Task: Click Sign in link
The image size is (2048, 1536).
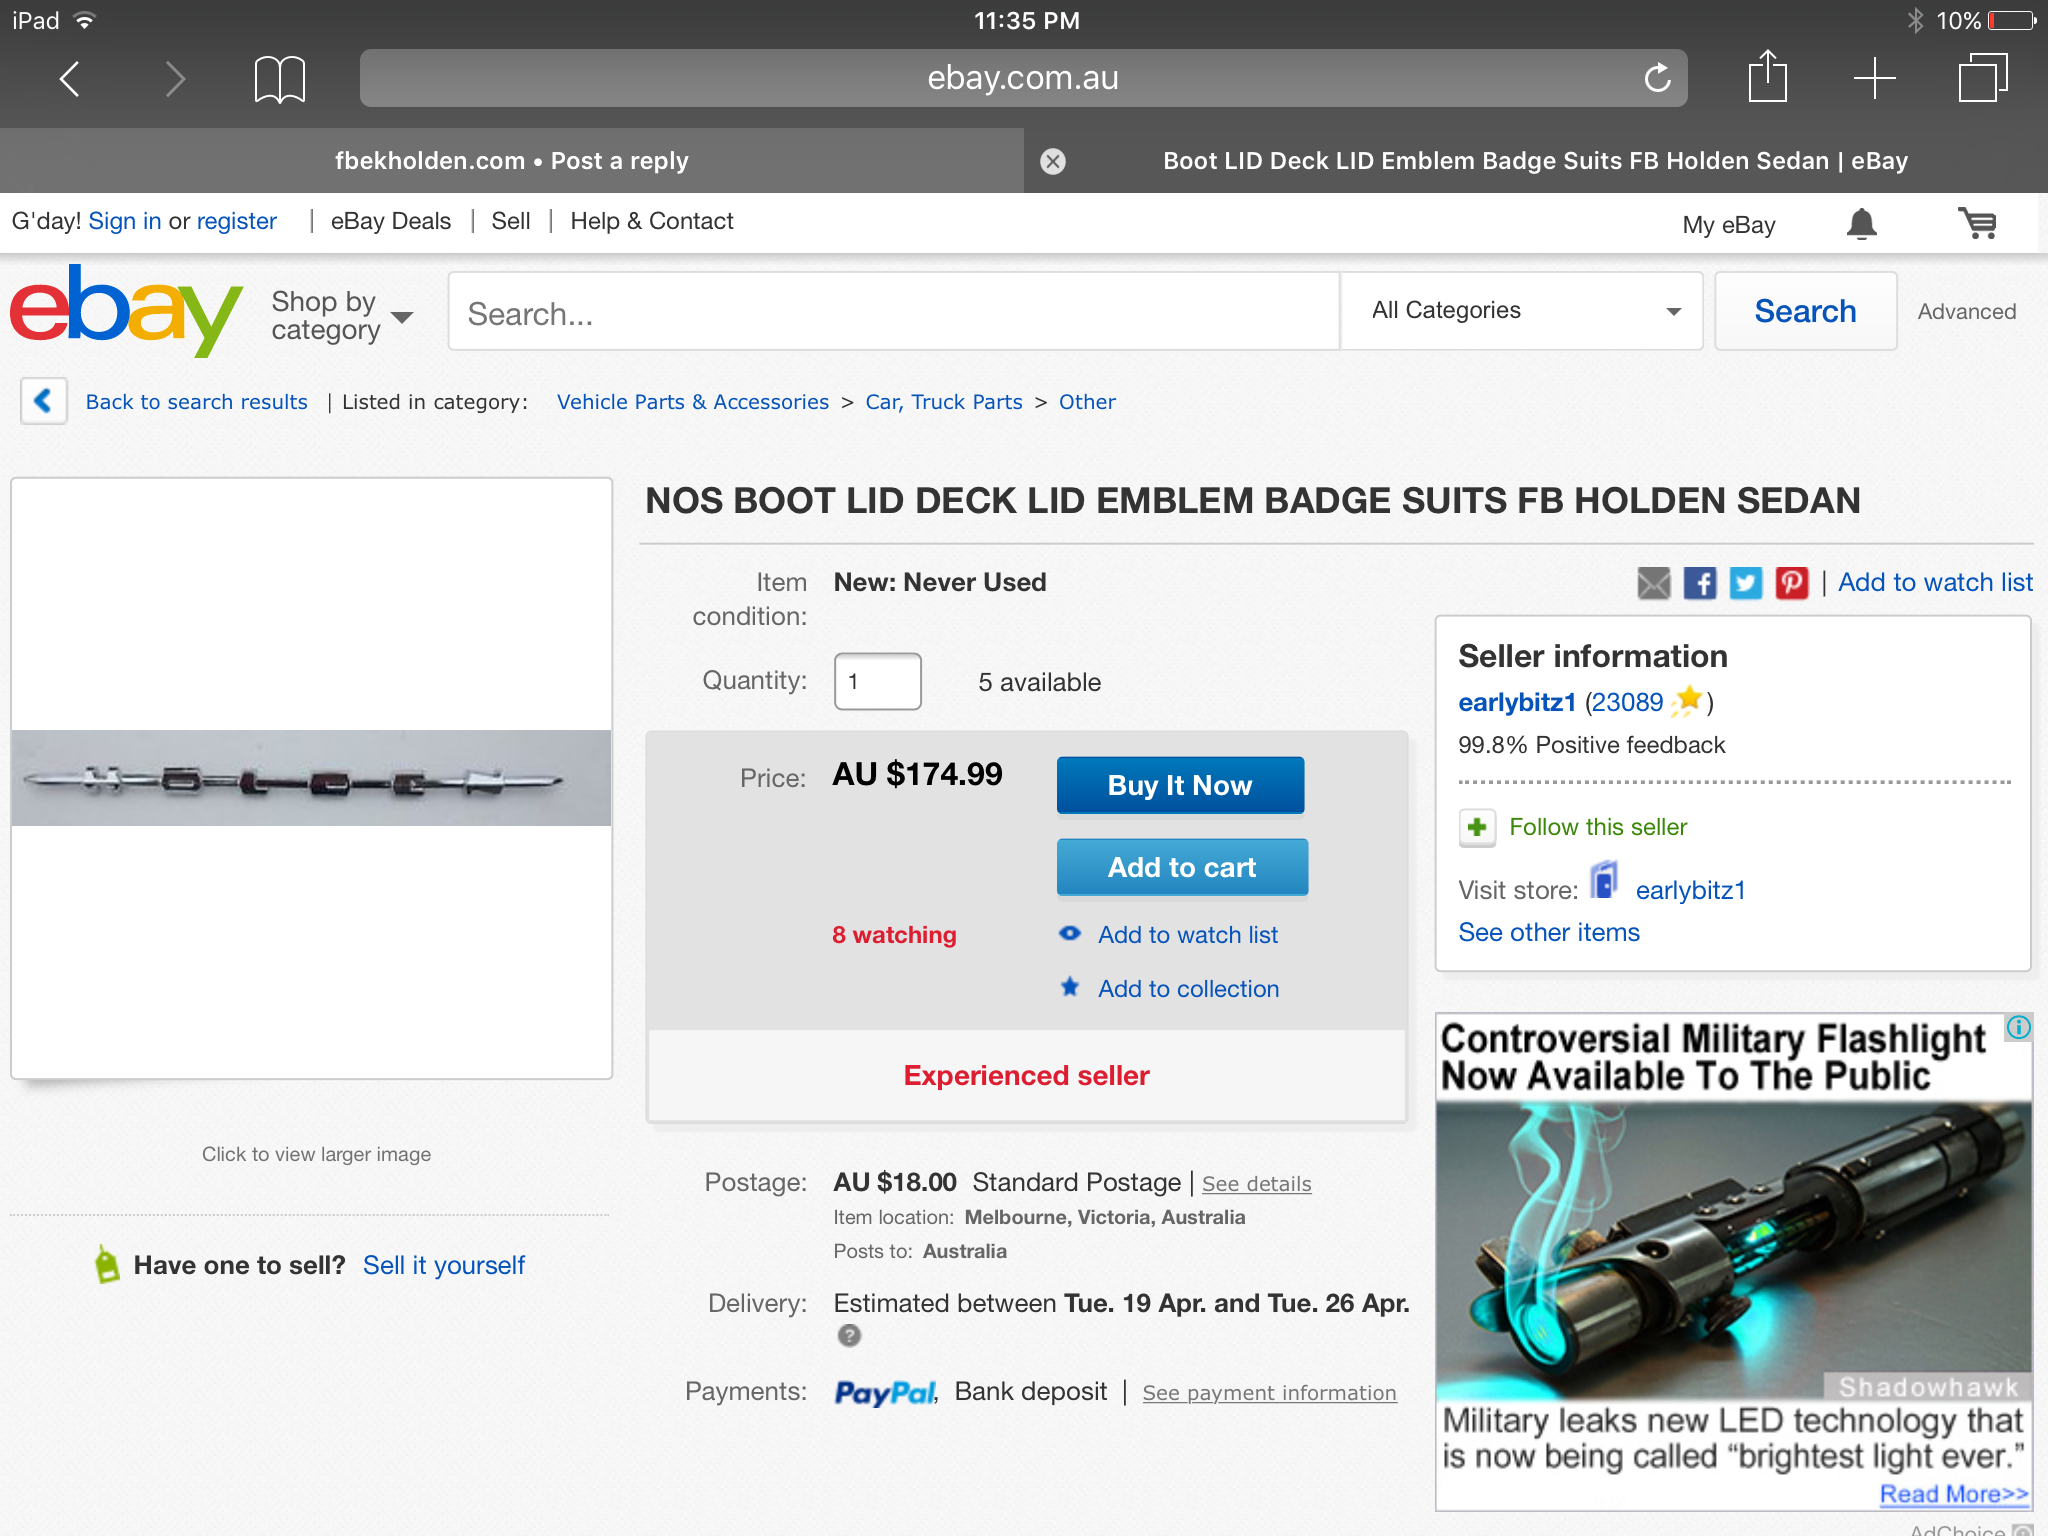Action: point(124,221)
